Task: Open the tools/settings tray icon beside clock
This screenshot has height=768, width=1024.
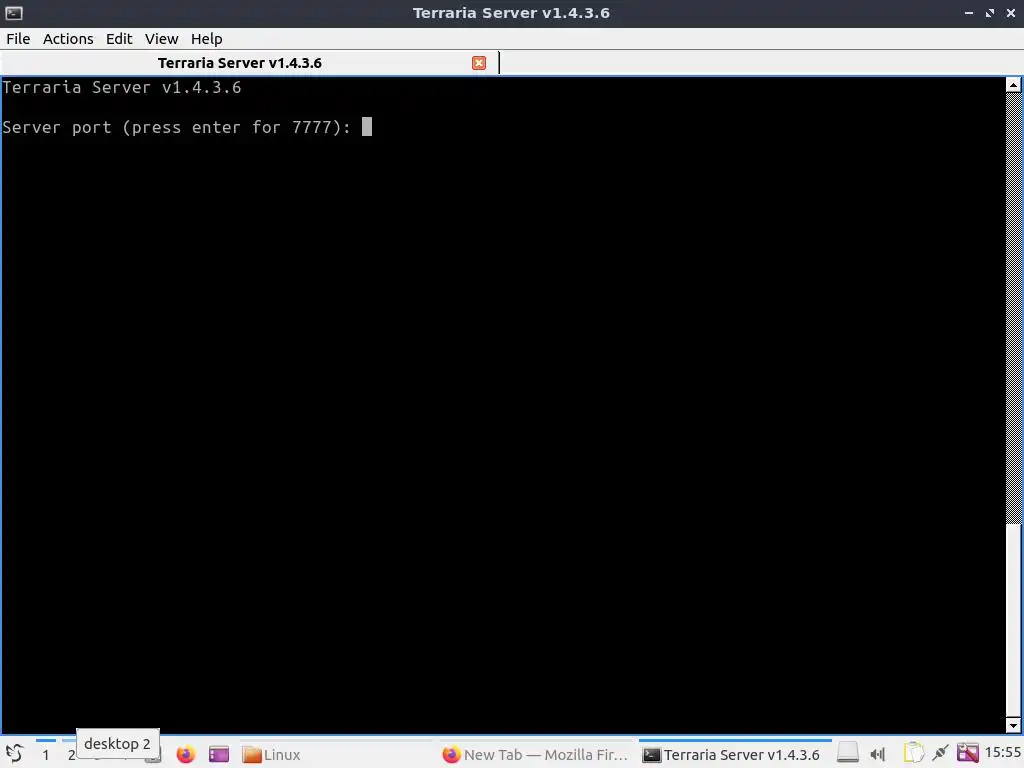Action: click(968, 754)
